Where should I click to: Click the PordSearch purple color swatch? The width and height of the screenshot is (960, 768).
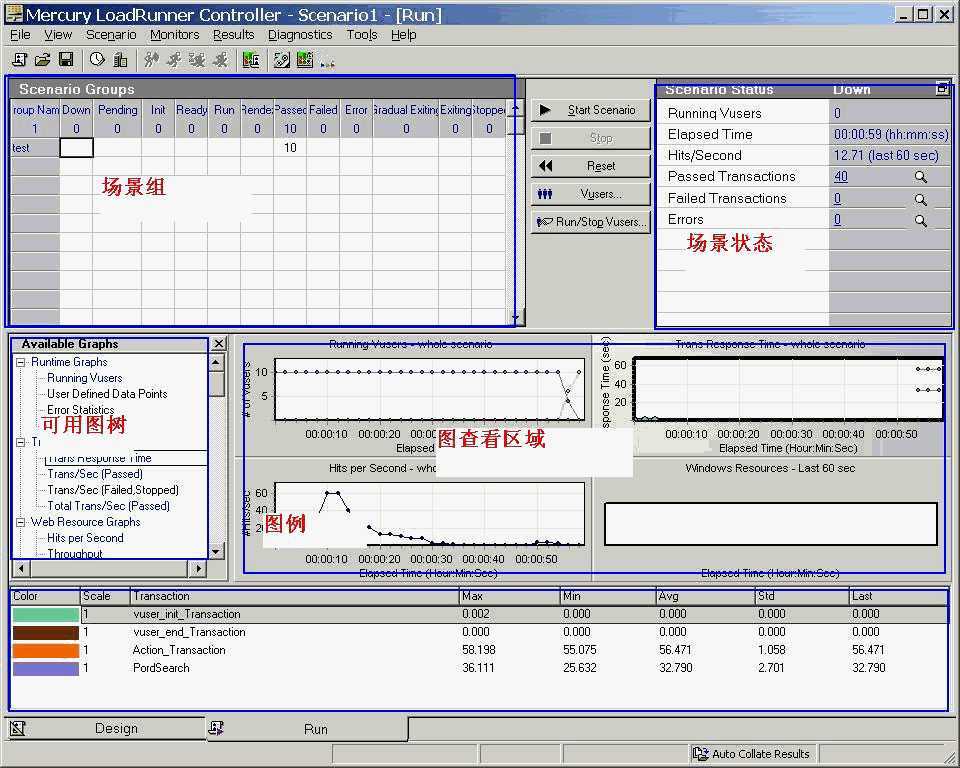pos(45,668)
